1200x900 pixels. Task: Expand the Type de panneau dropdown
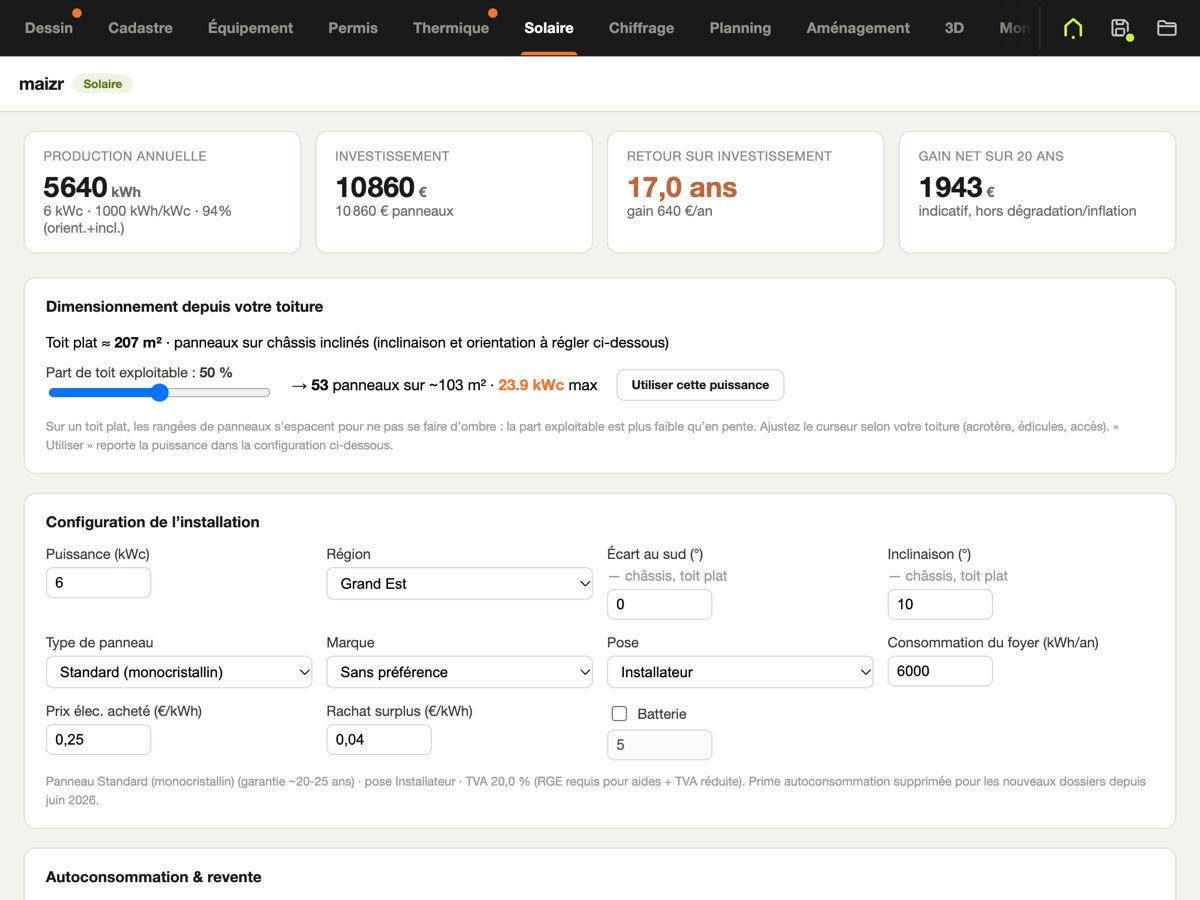[x=179, y=672]
